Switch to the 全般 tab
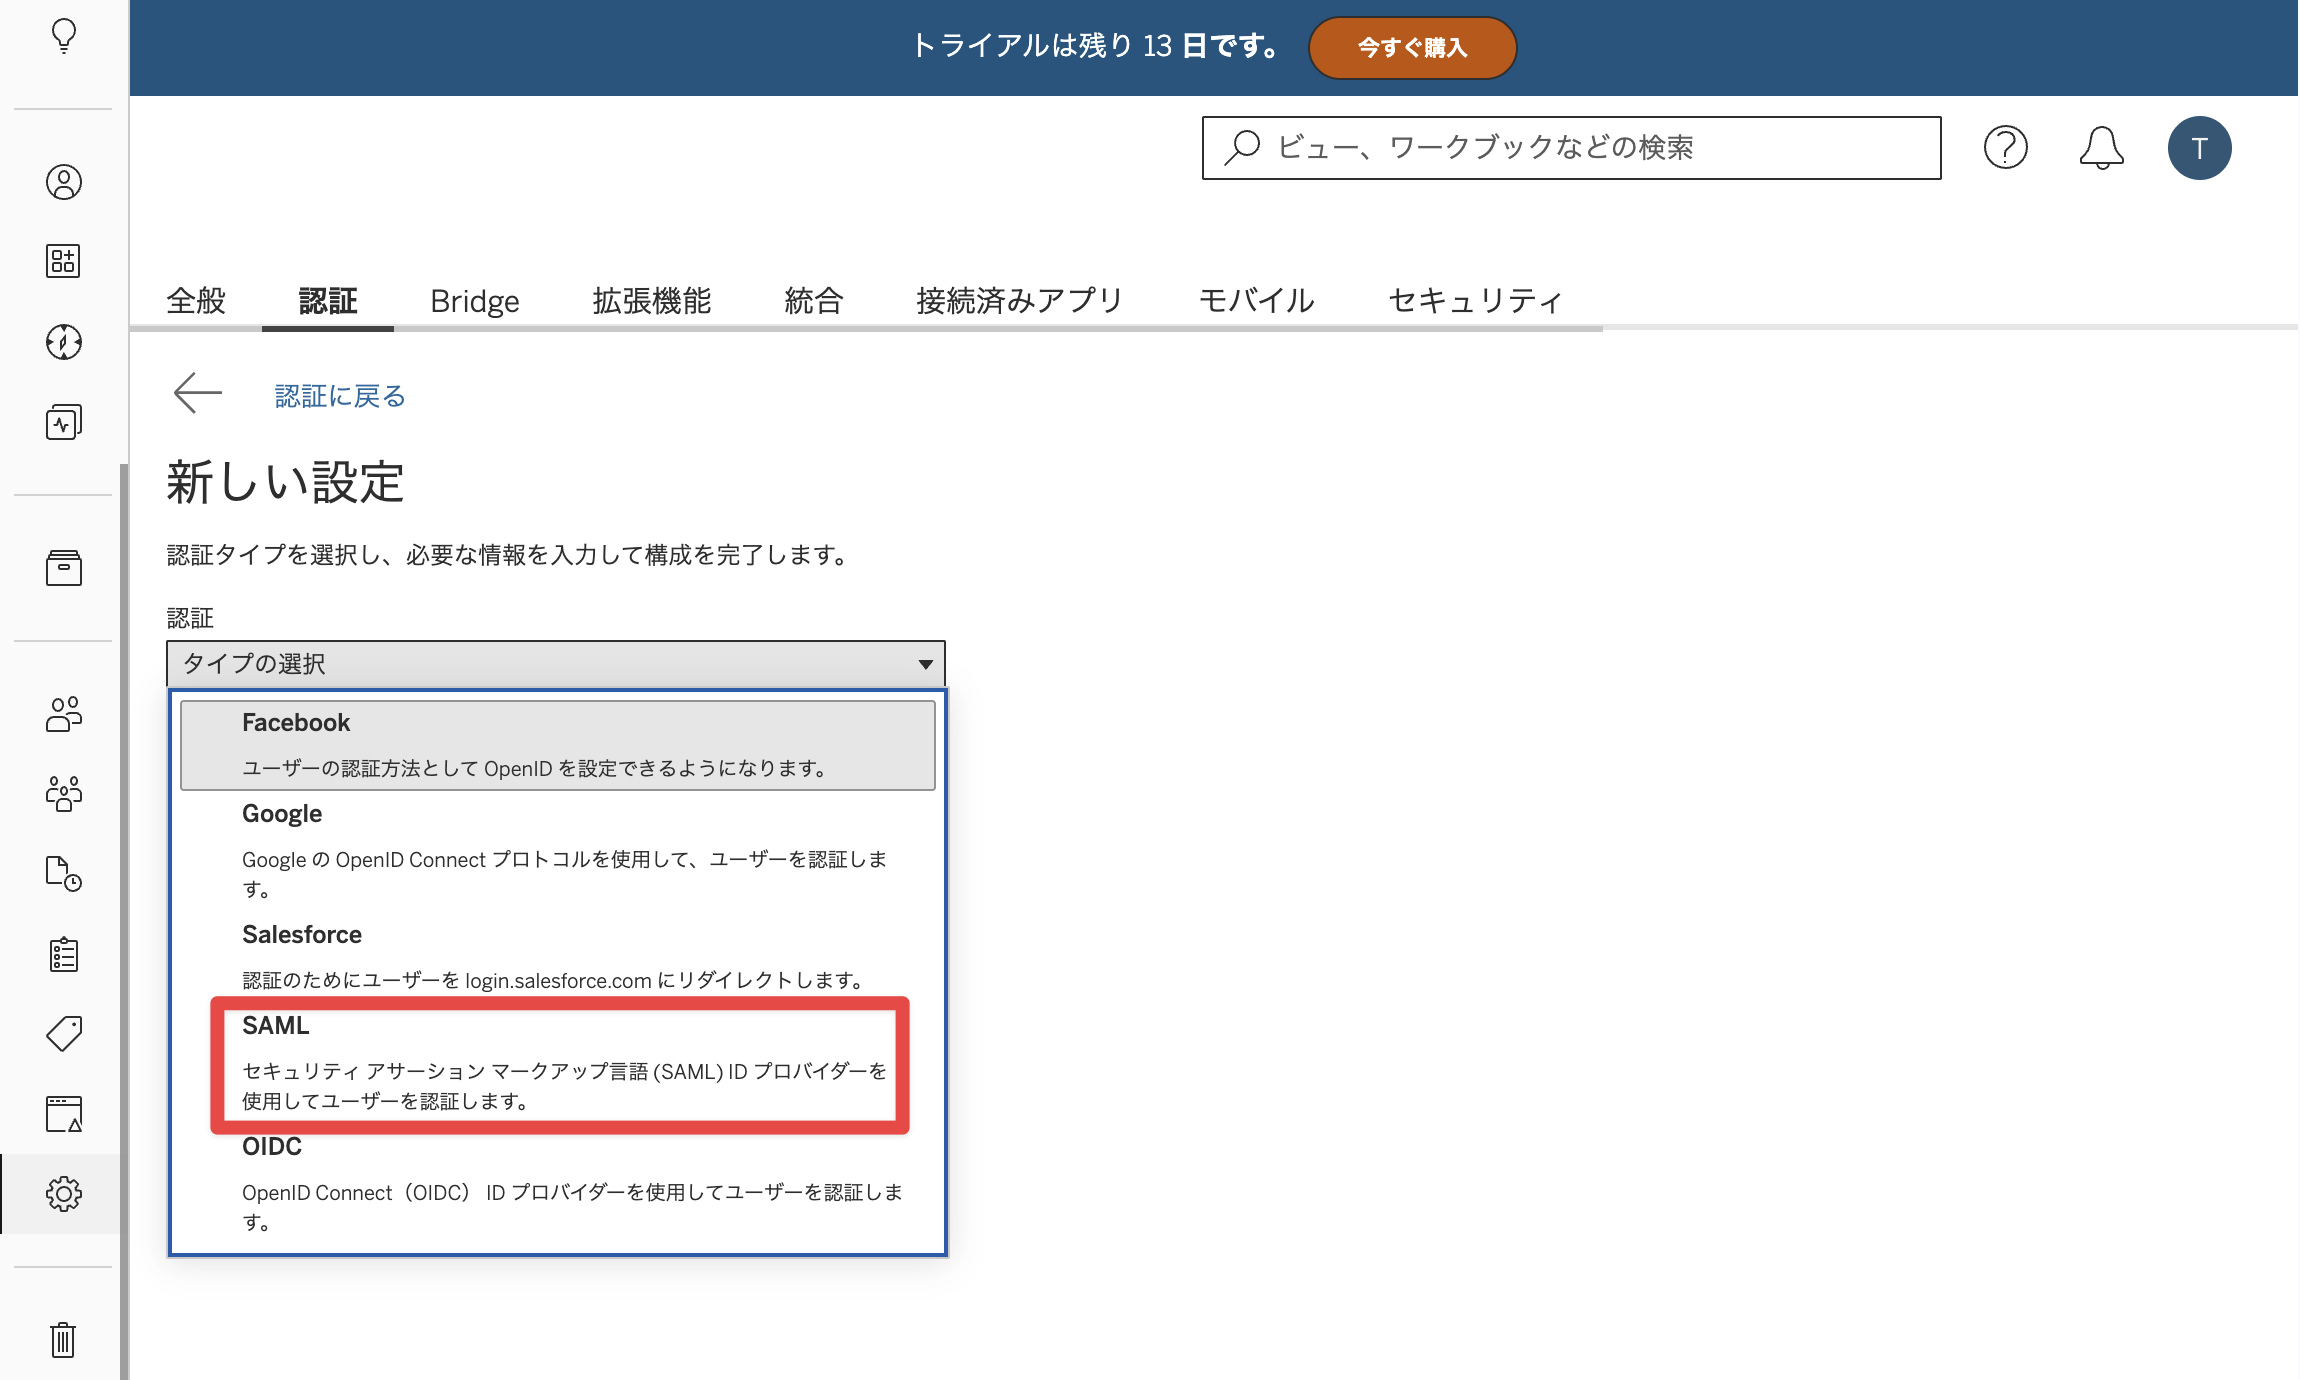The width and height of the screenshot is (2300, 1380). tap(196, 300)
